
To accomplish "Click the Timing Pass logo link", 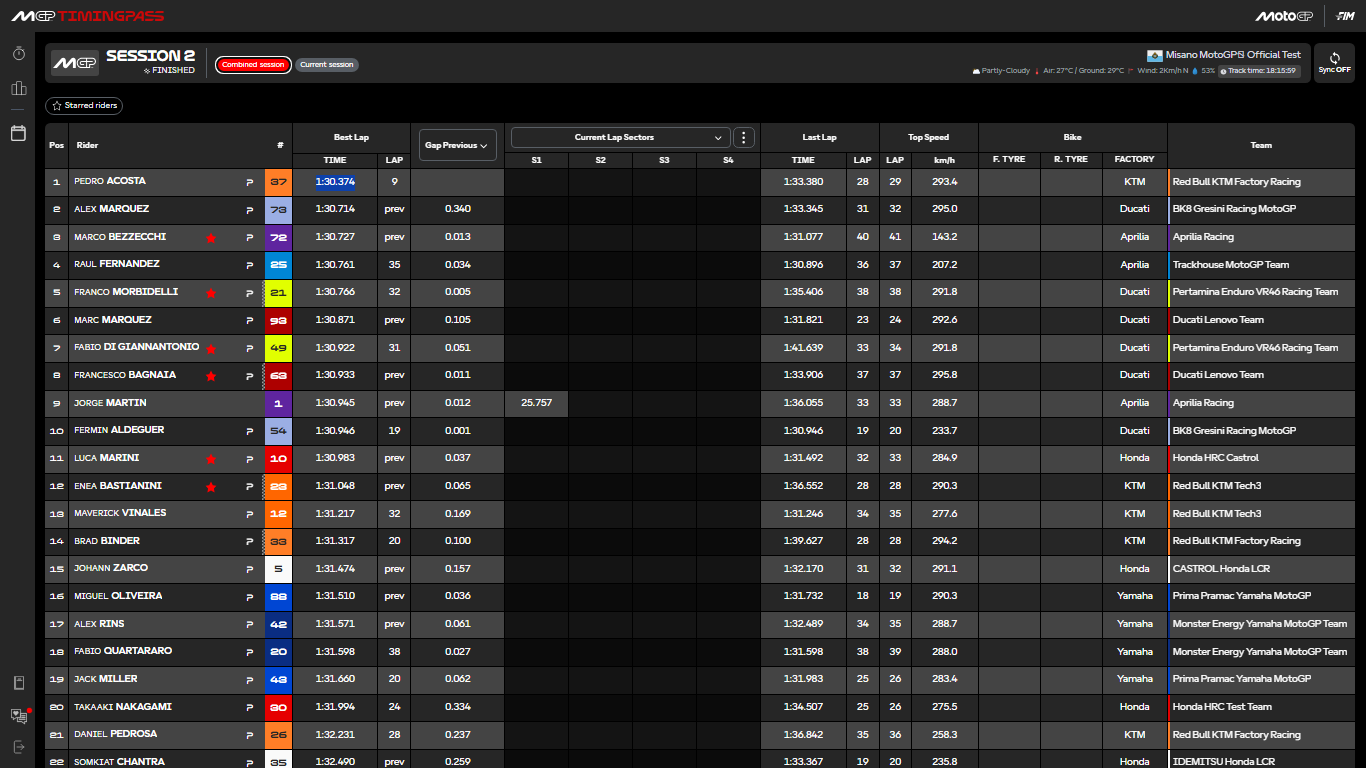I will (x=87, y=16).
